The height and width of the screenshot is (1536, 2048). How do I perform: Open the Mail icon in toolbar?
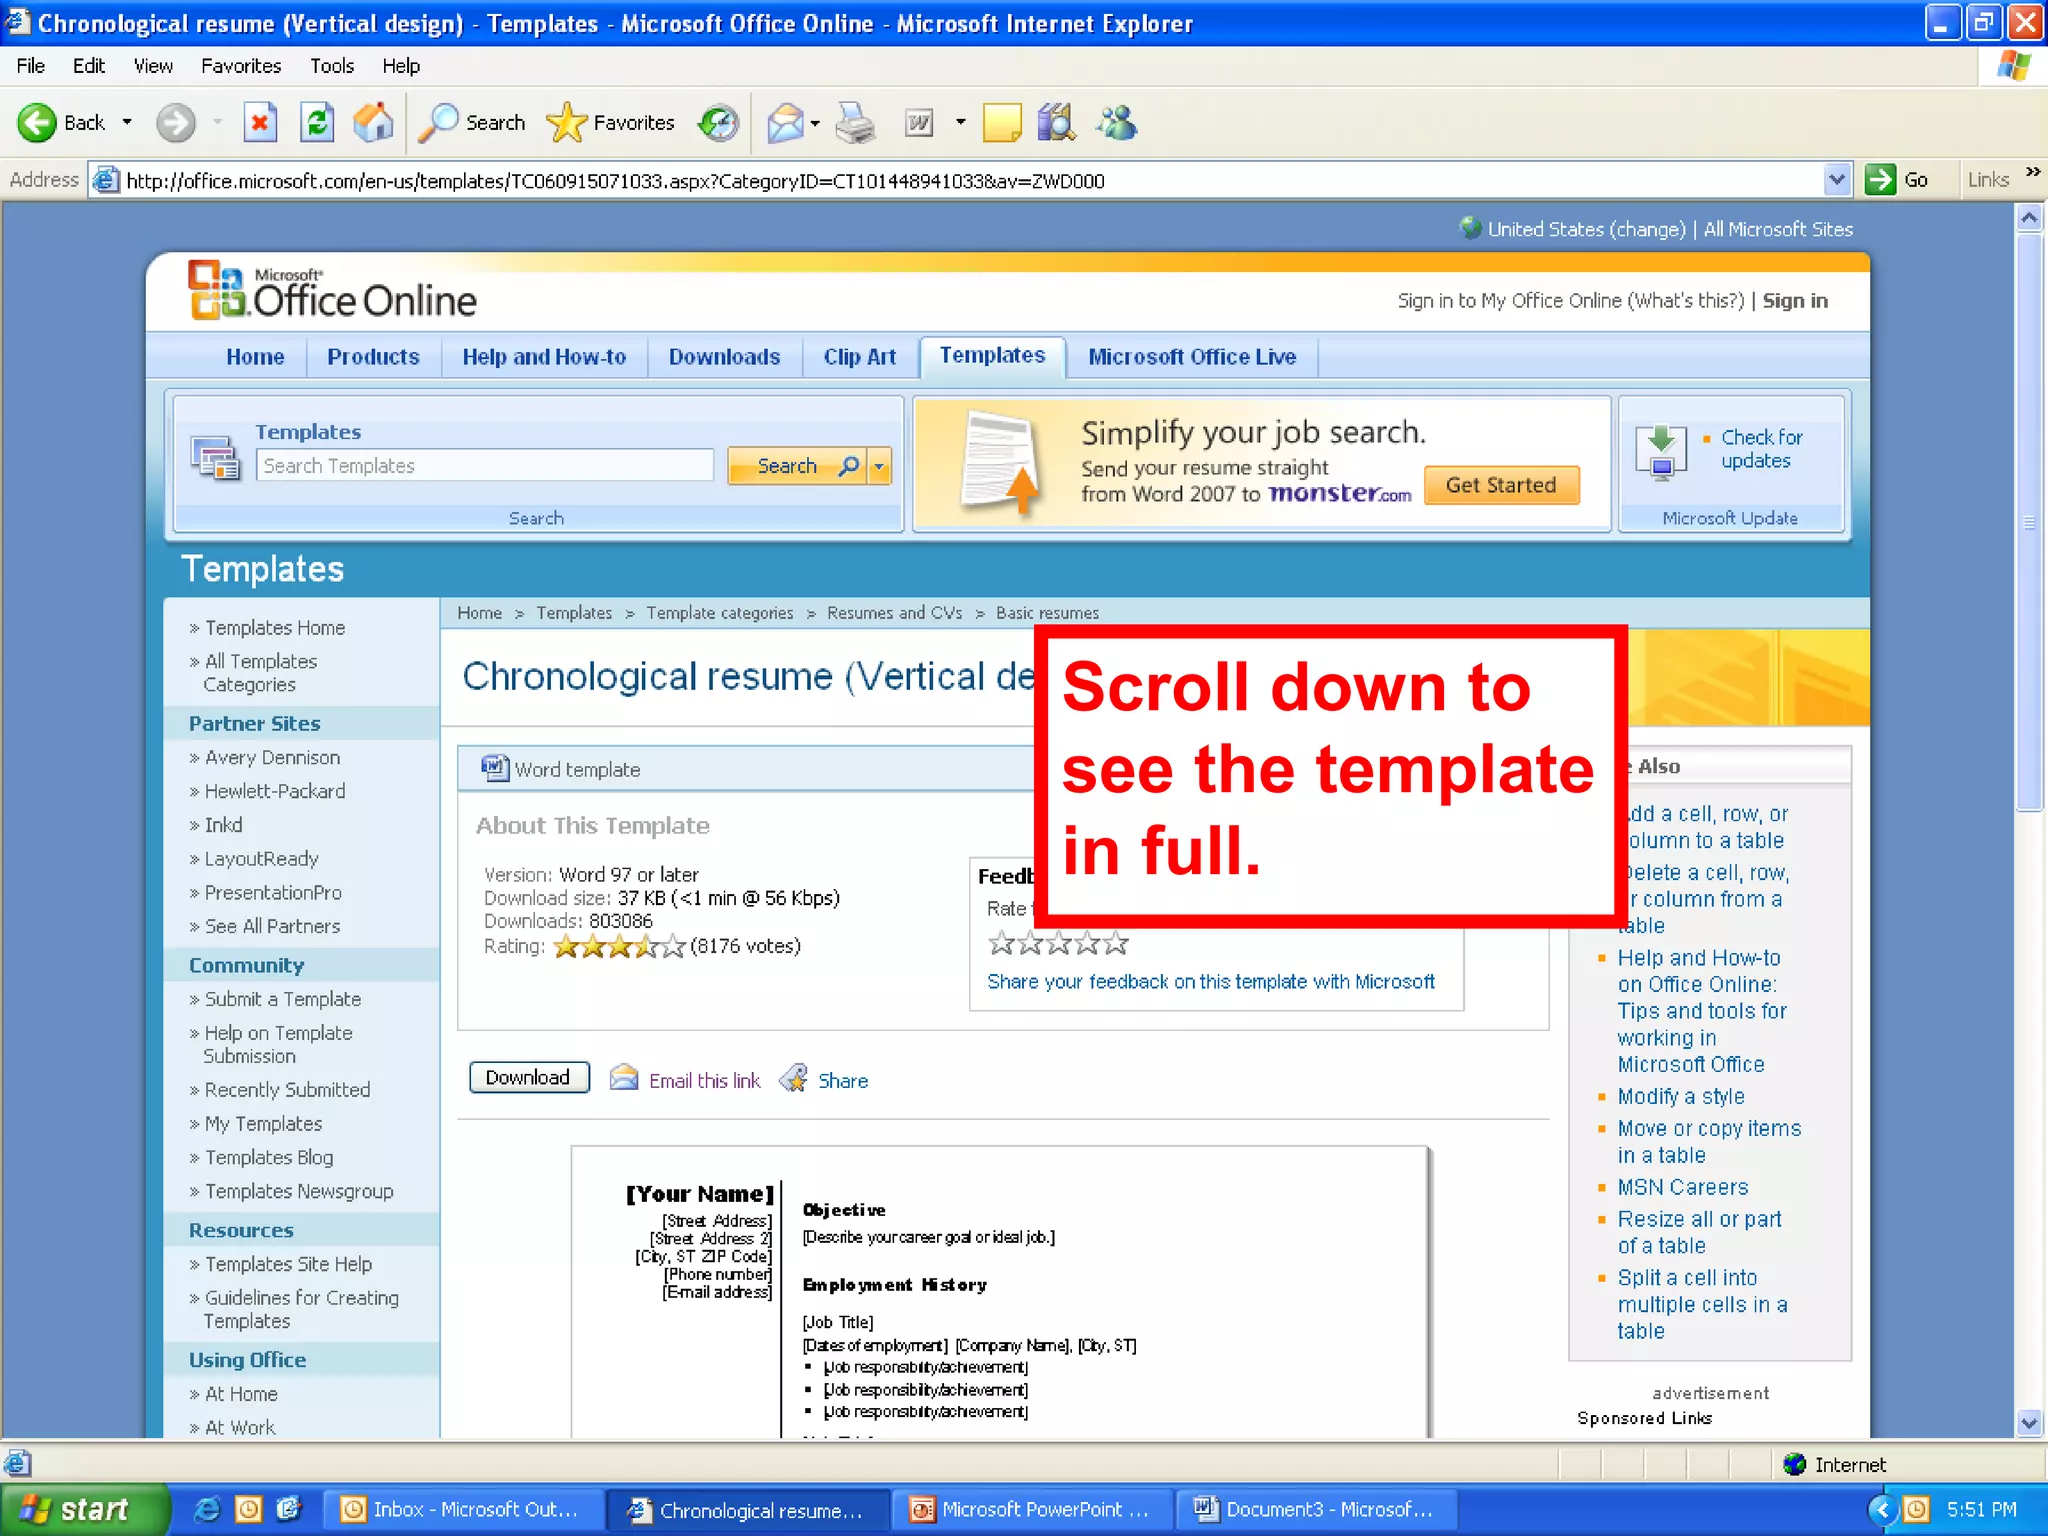(786, 123)
